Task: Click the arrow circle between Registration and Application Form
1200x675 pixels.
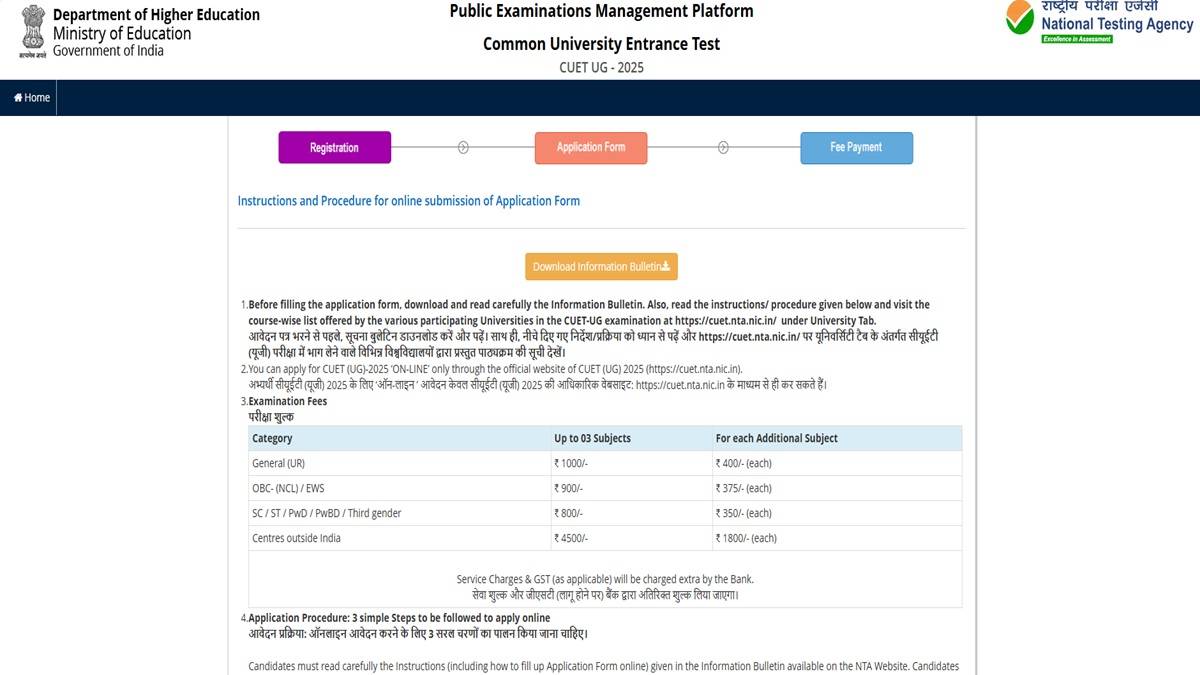Action: click(x=462, y=147)
